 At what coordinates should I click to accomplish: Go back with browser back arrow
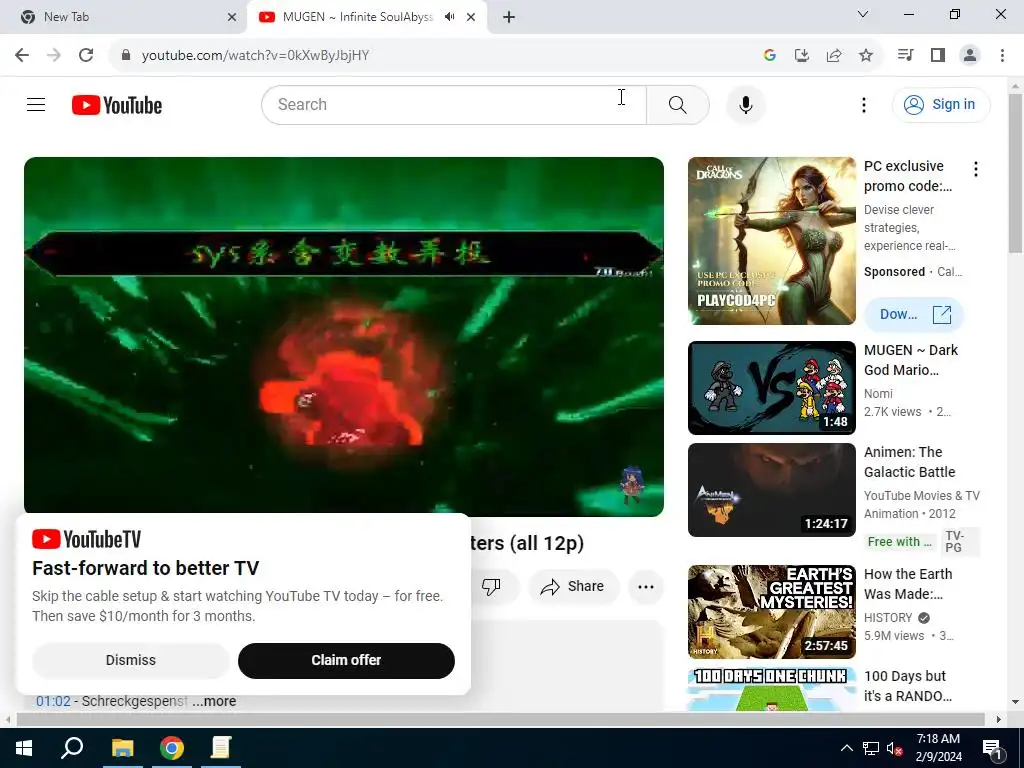click(x=22, y=55)
